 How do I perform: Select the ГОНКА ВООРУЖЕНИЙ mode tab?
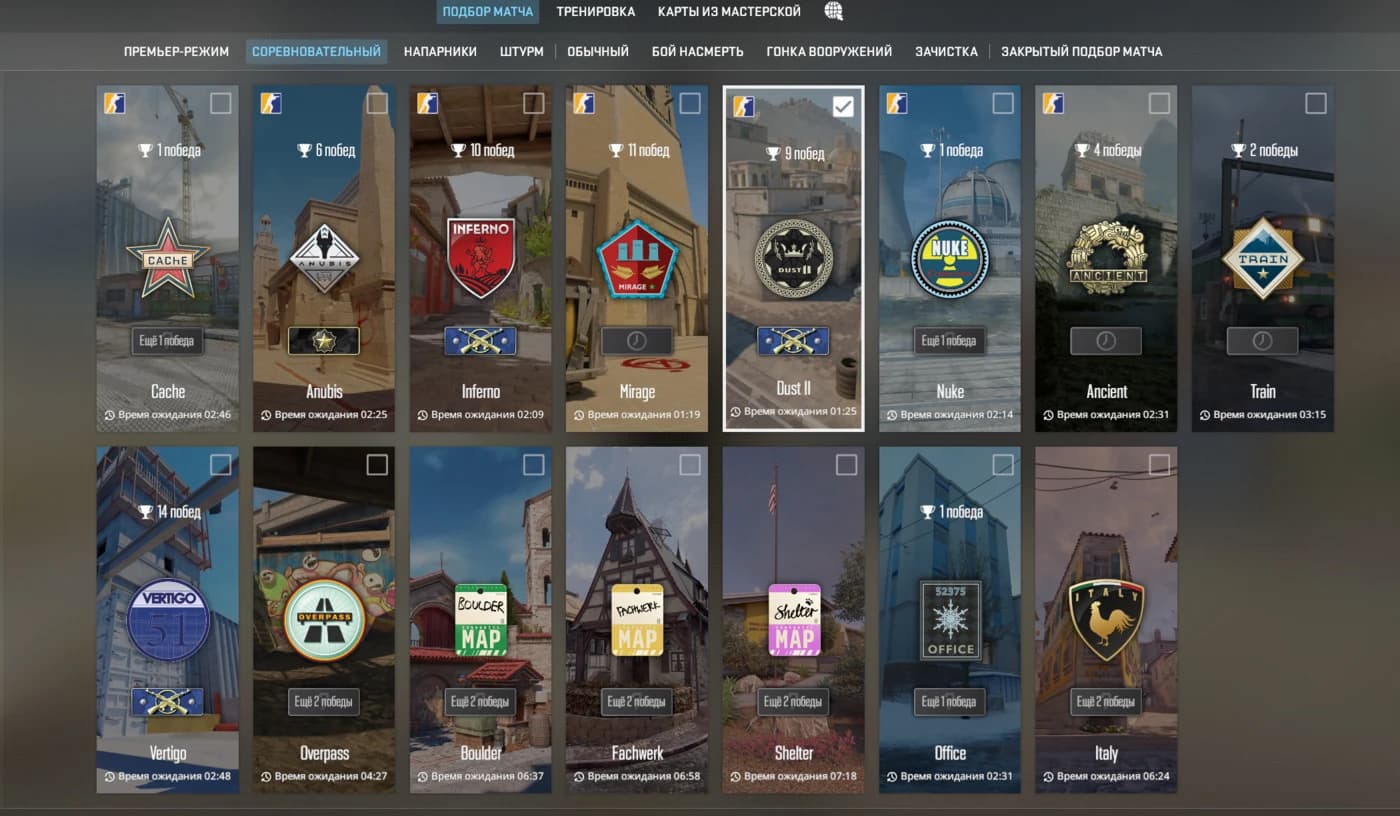point(829,51)
